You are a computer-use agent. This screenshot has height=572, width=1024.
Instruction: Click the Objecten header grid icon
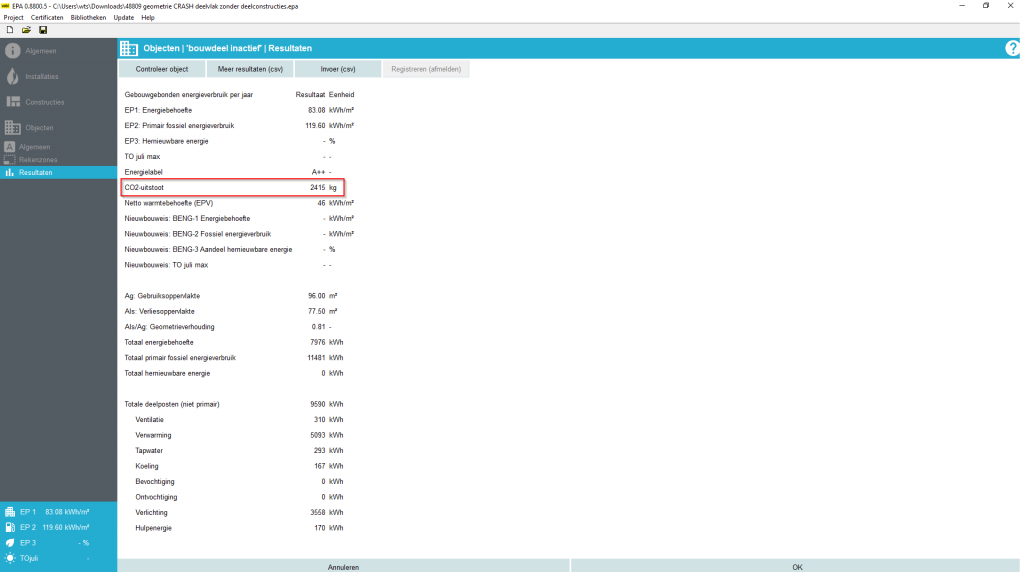pyautogui.click(x=129, y=48)
